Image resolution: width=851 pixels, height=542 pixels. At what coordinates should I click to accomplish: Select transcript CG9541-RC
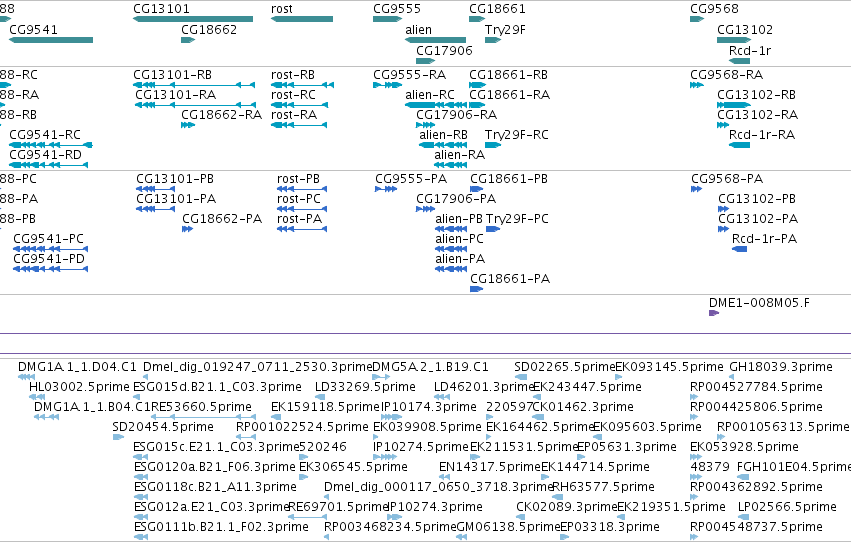pos(51,145)
